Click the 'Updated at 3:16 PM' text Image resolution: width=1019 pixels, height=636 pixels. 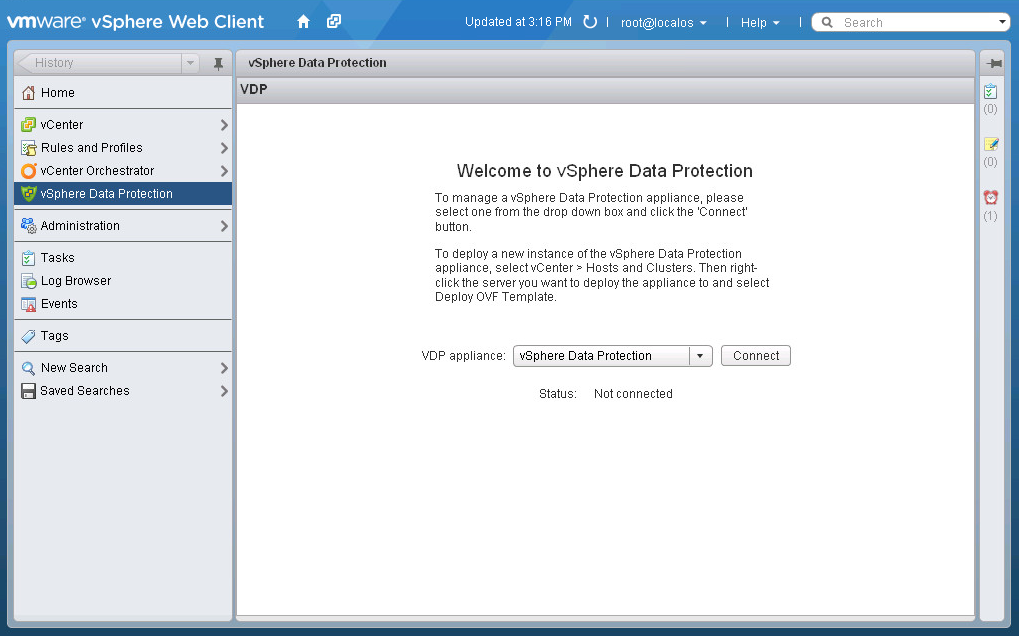pos(518,22)
